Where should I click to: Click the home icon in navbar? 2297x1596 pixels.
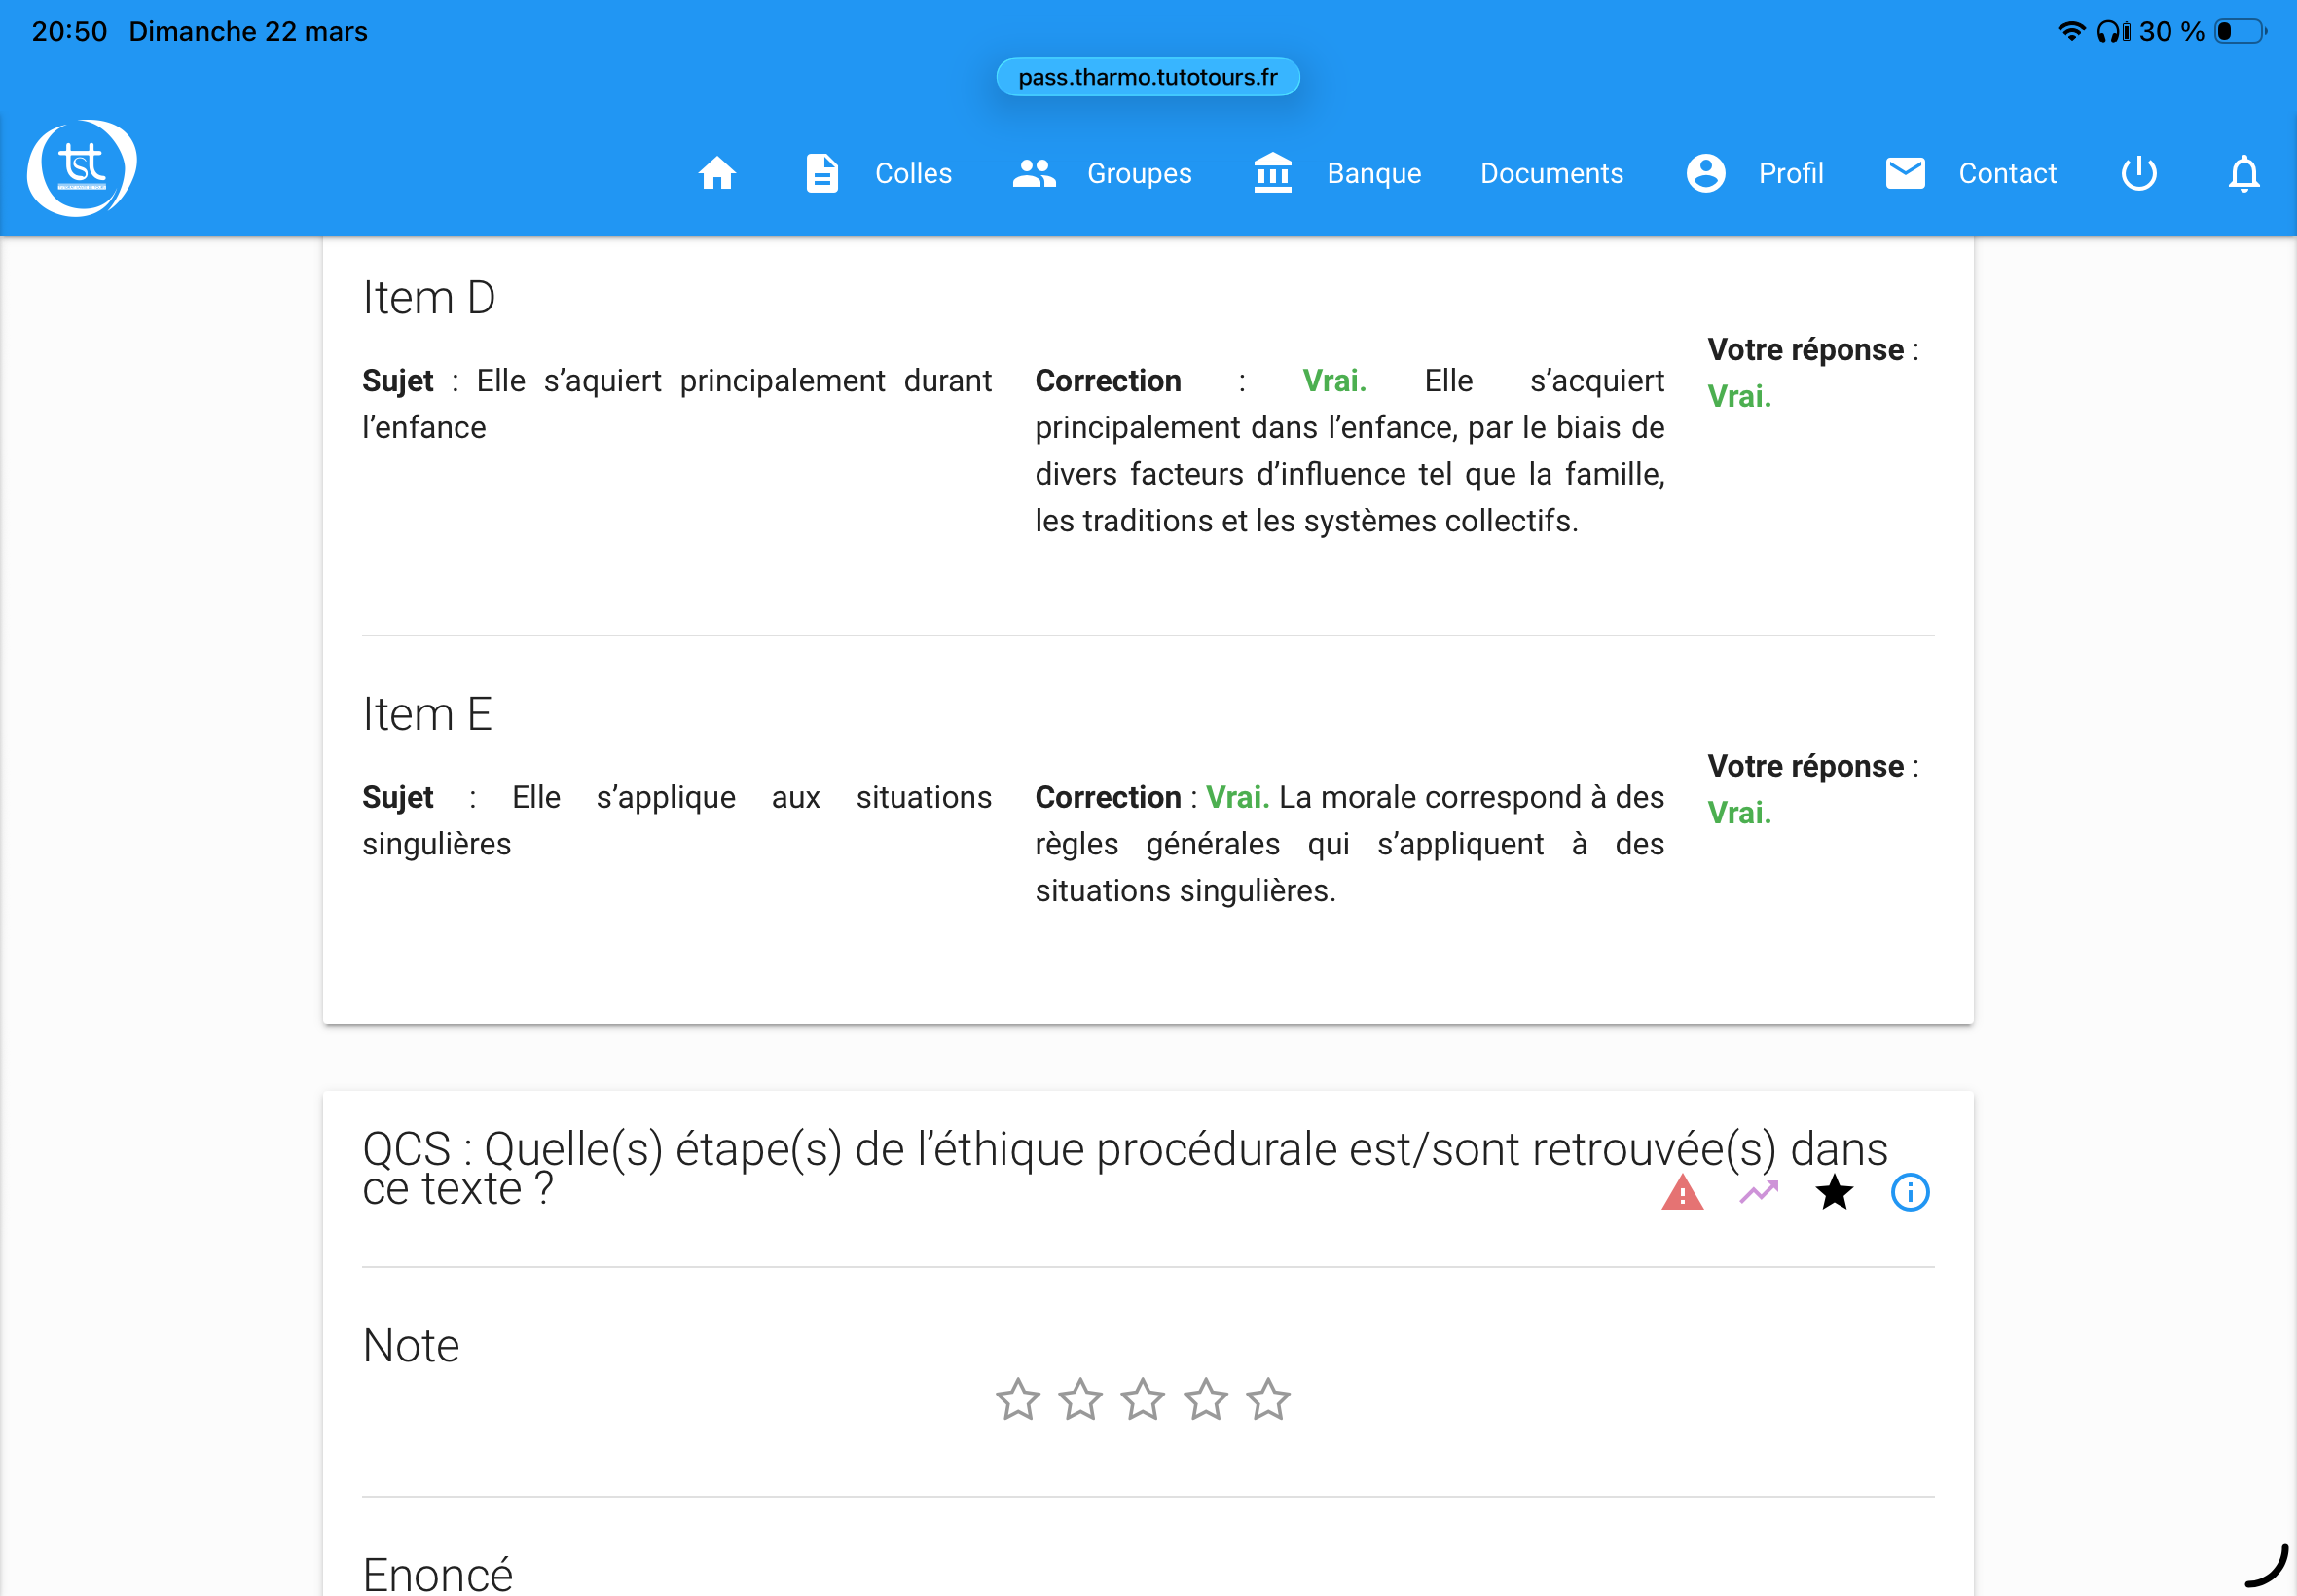(x=716, y=173)
